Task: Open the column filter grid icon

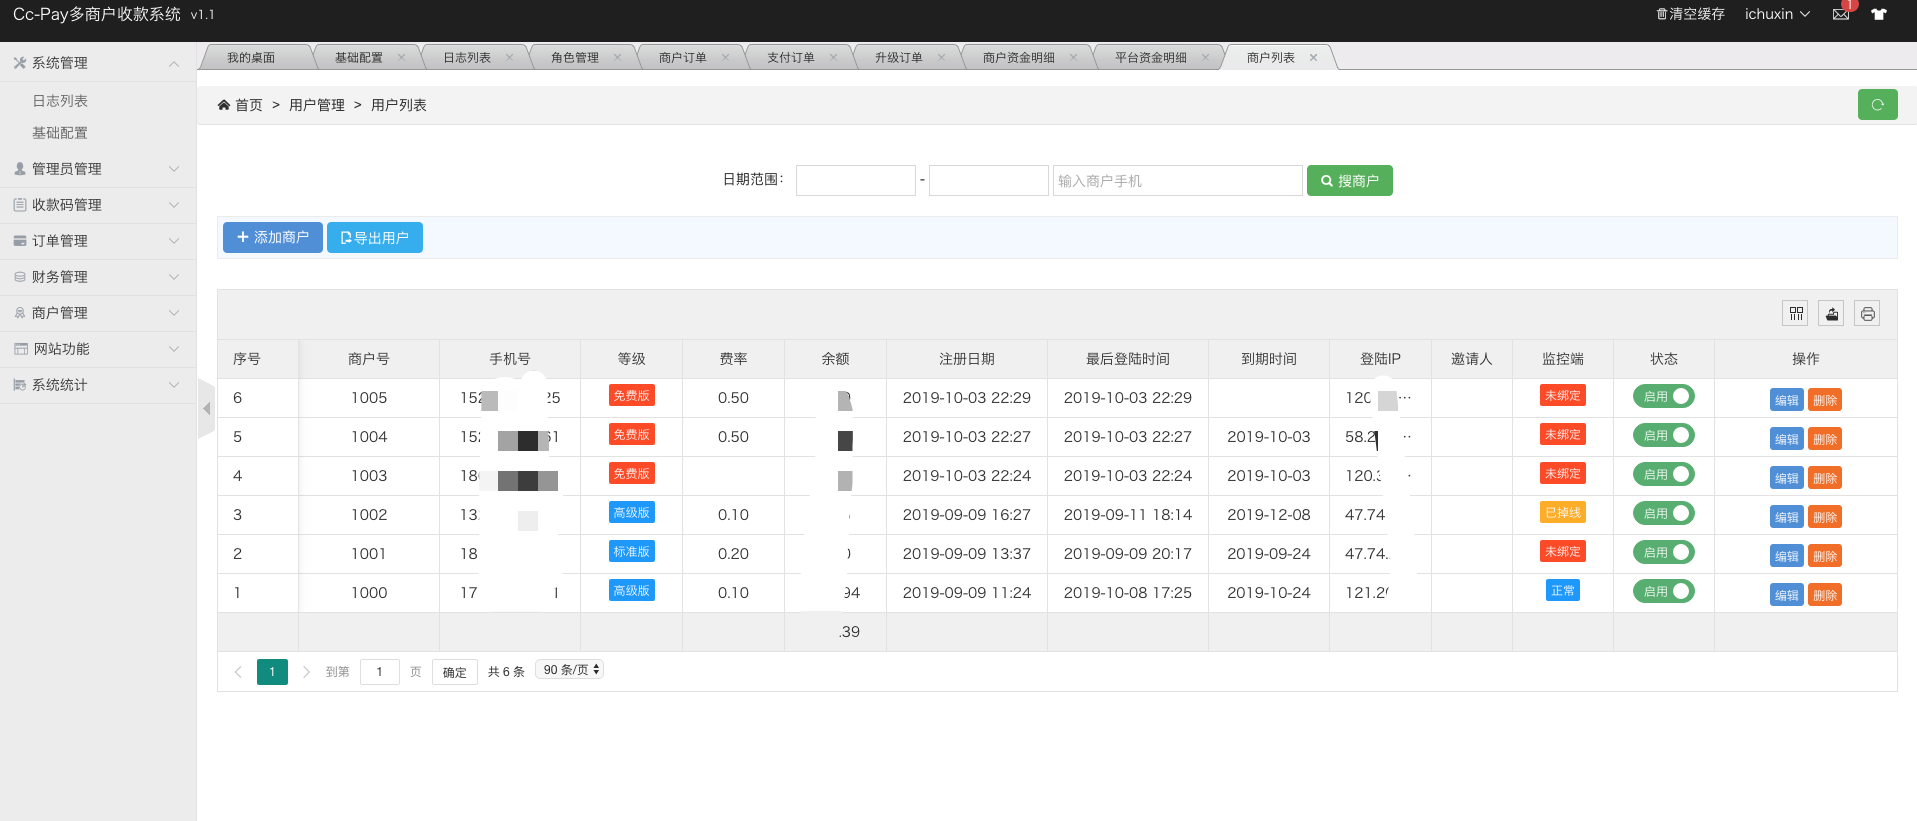Action: pos(1796,314)
